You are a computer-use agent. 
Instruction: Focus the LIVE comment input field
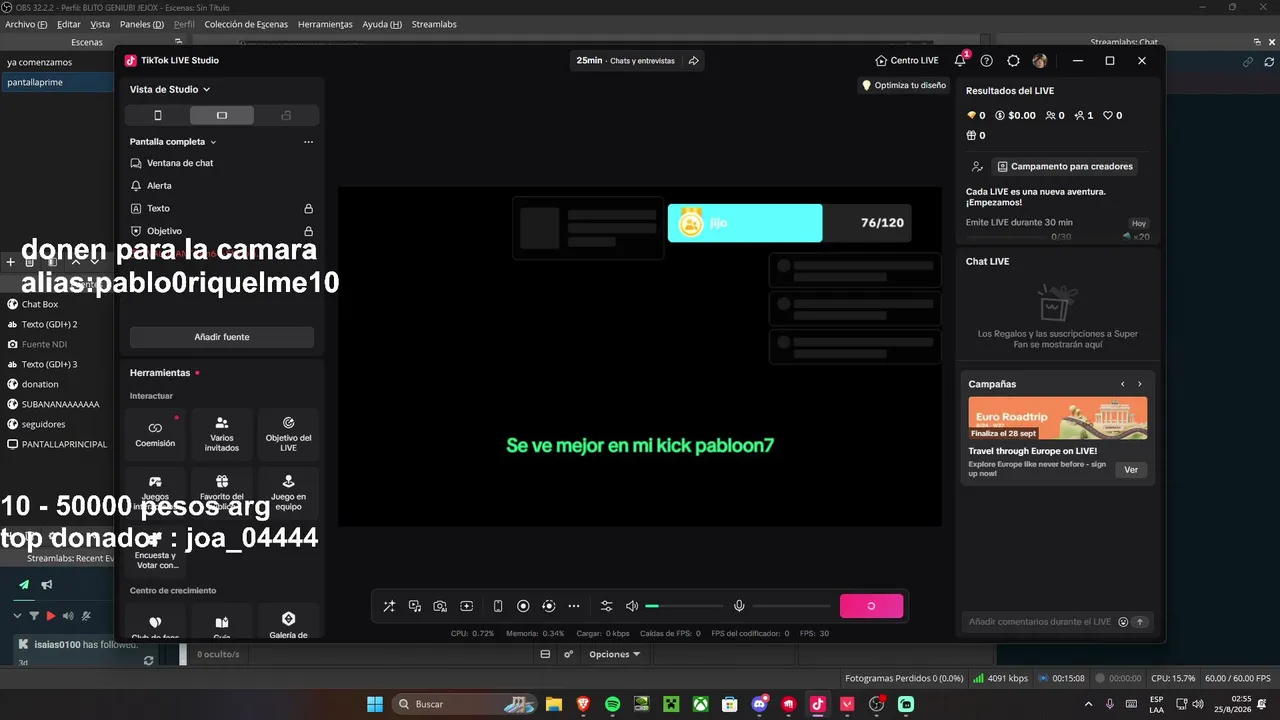(1040, 622)
